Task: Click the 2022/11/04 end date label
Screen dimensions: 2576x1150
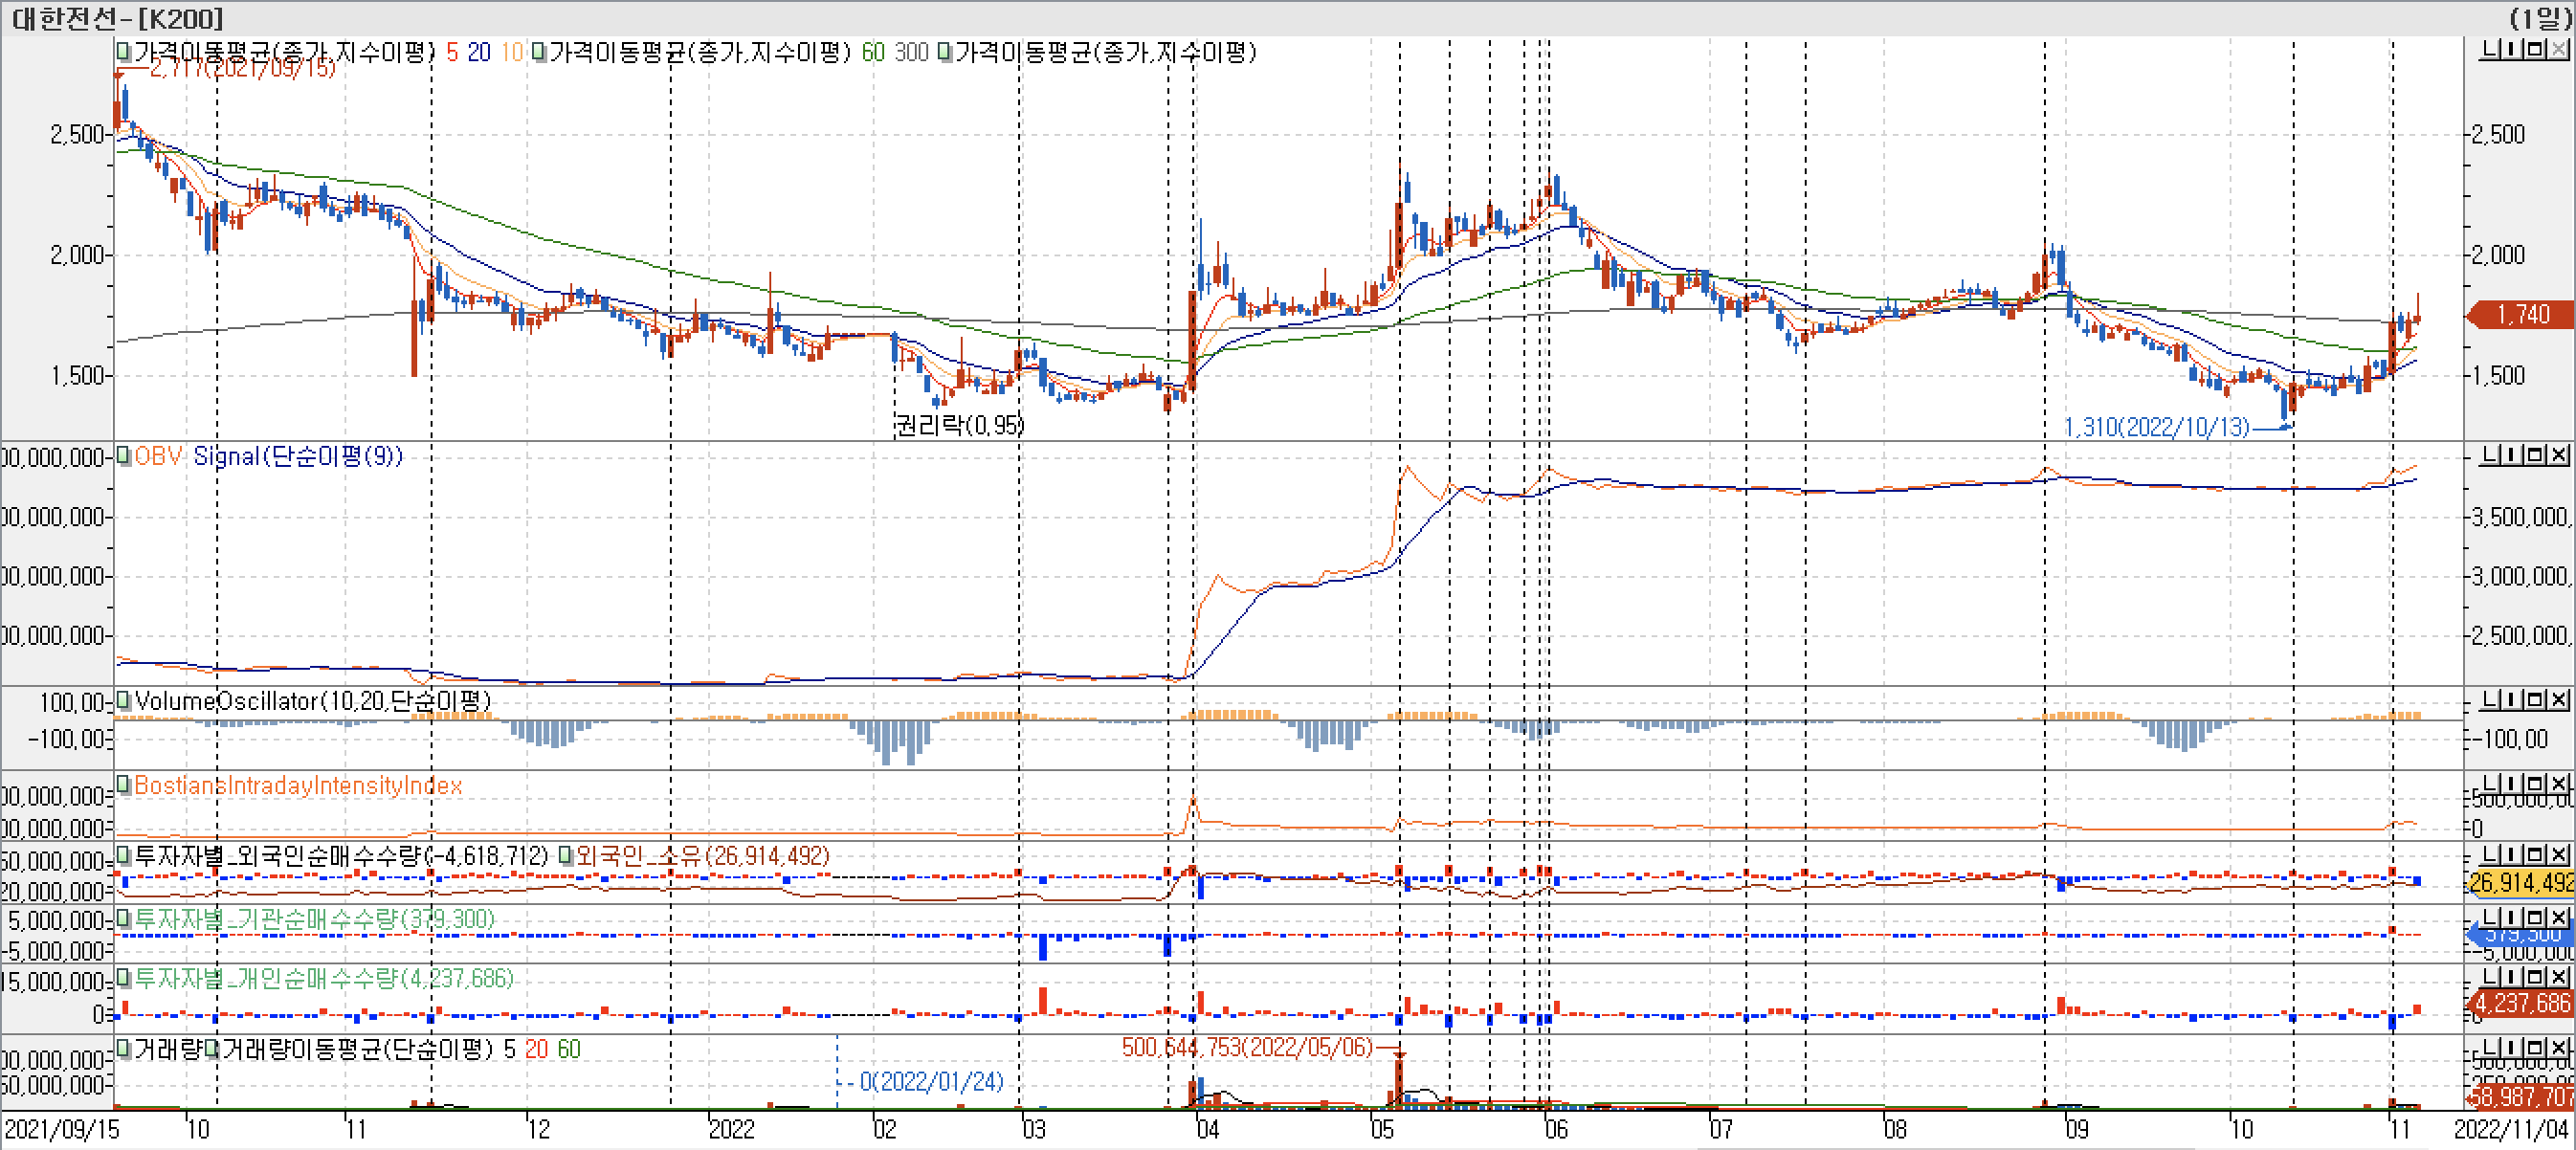Action: (2510, 1129)
